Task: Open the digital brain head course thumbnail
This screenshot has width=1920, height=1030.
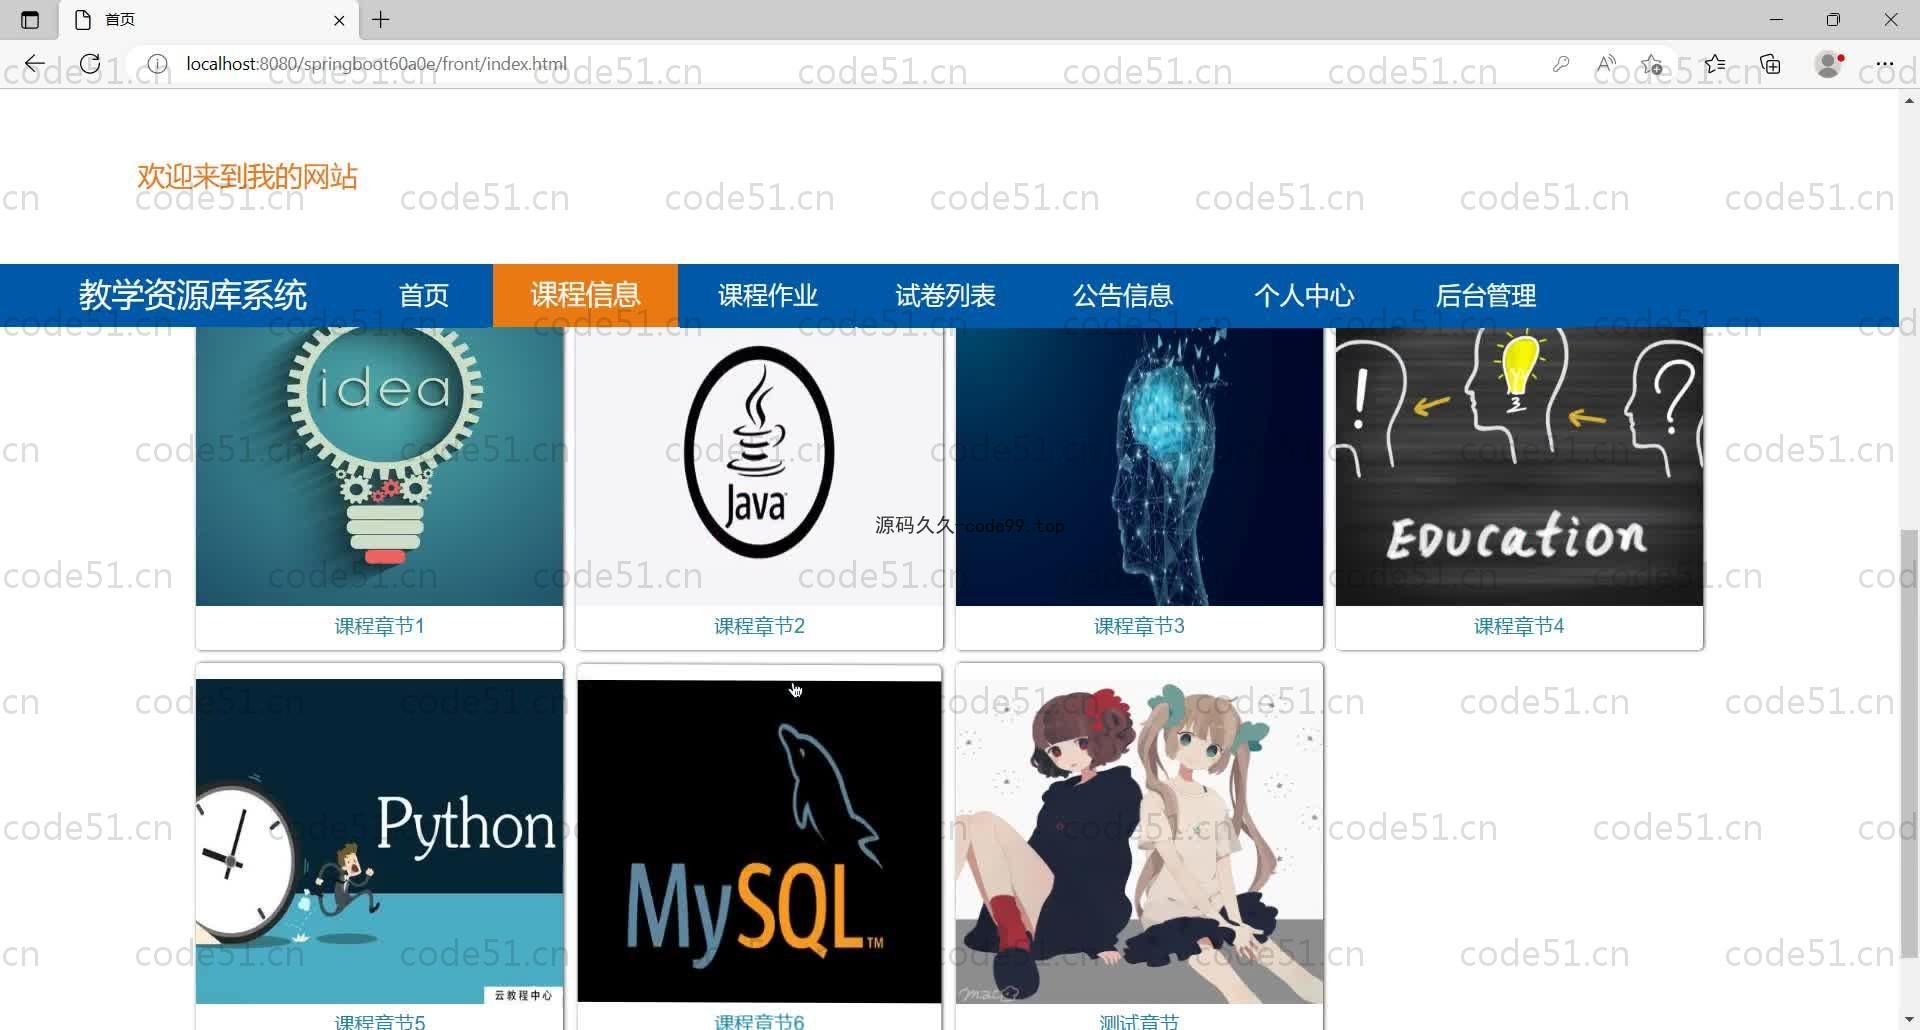Action: coord(1139,466)
